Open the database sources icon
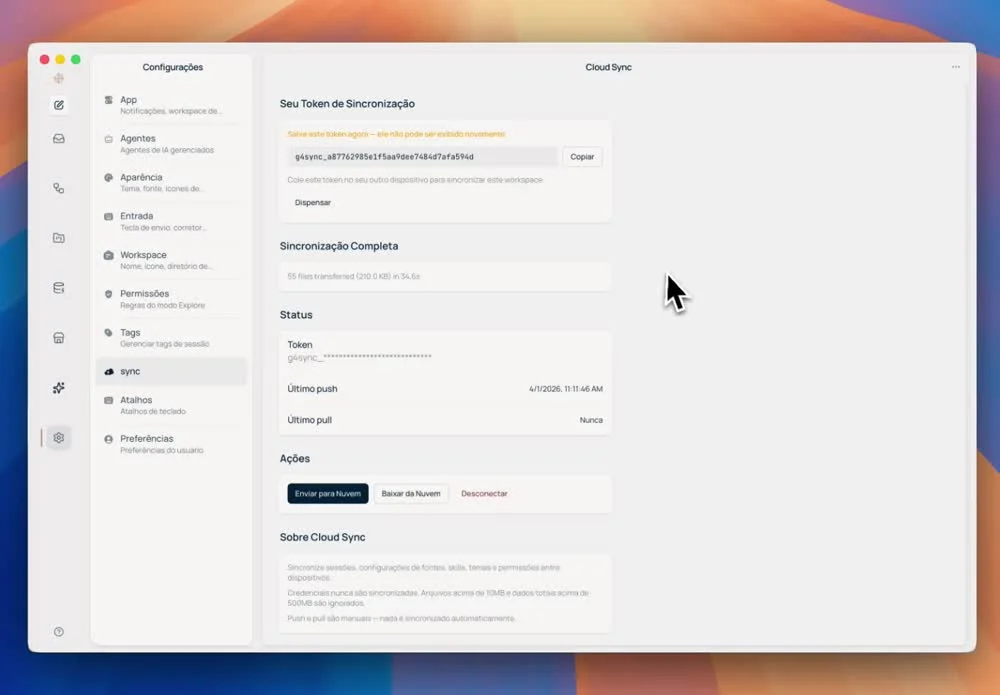 tap(59, 288)
